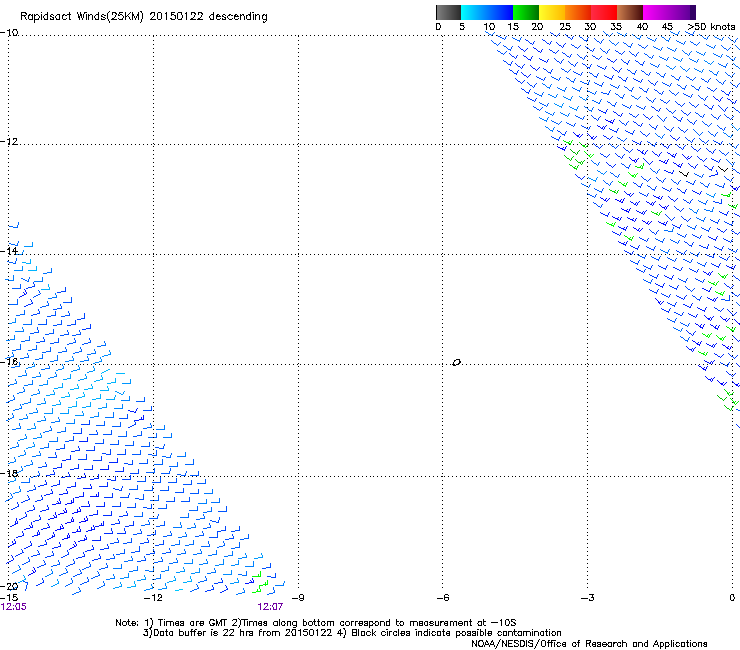Click the '-14' latitude axis label
The image size is (740, 650).
coord(9,251)
